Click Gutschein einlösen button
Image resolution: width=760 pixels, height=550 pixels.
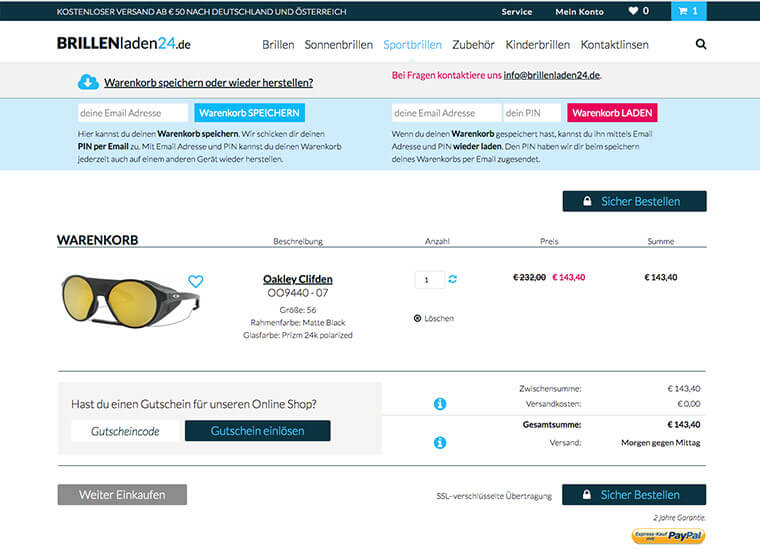pos(257,431)
